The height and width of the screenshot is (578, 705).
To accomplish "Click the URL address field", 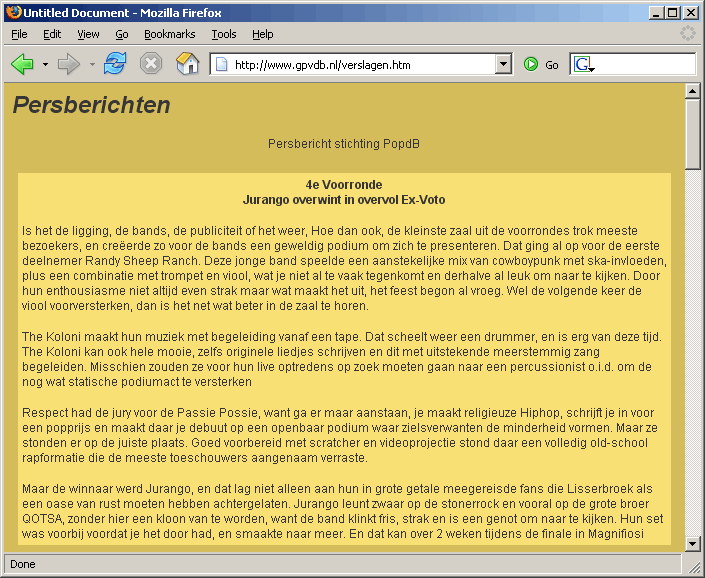I will click(362, 65).
